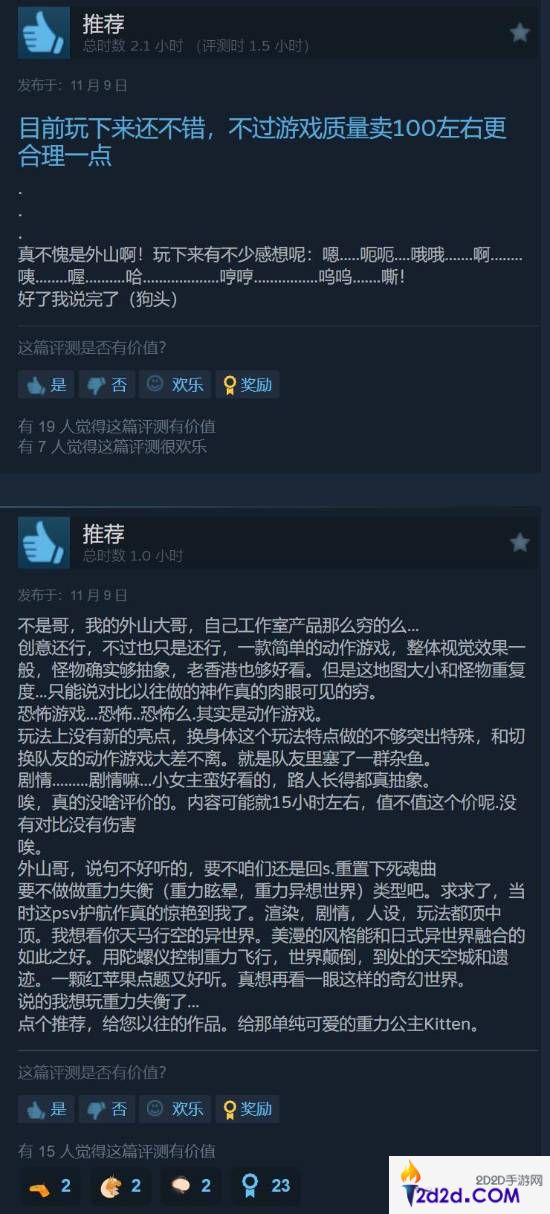550x1214 pixels.
Task: Vote 是 on the 2.1 小时 review
Action: 46,385
